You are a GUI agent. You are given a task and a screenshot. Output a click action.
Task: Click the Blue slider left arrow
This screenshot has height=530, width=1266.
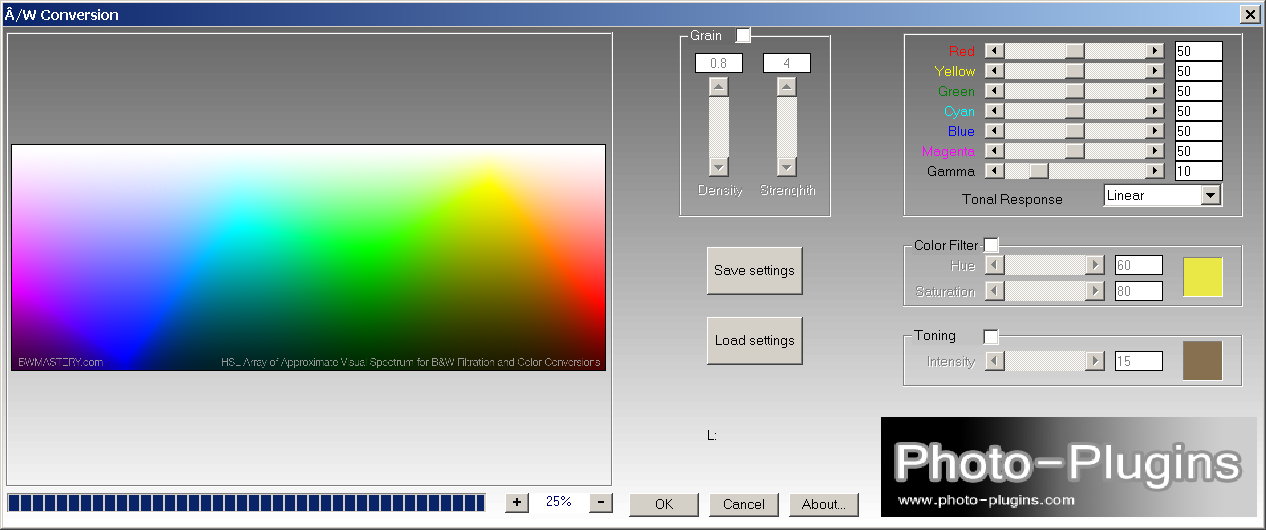point(994,131)
